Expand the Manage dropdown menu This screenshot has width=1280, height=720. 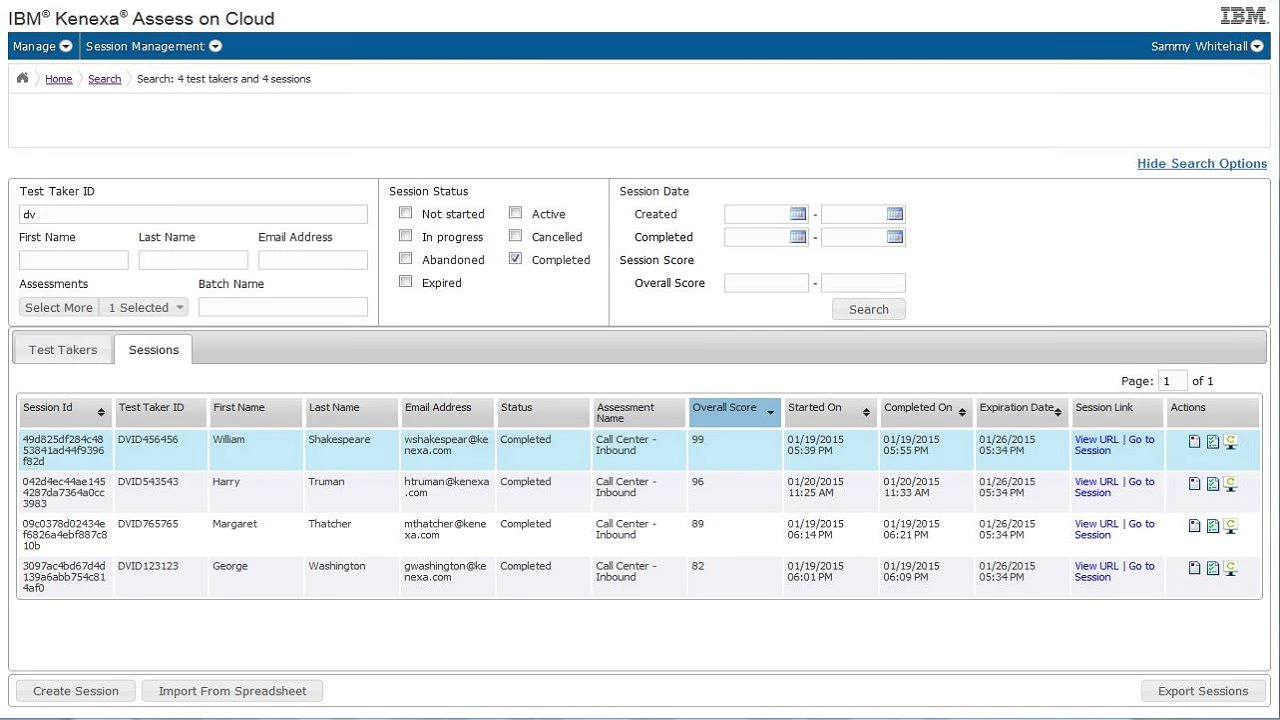tap(43, 46)
